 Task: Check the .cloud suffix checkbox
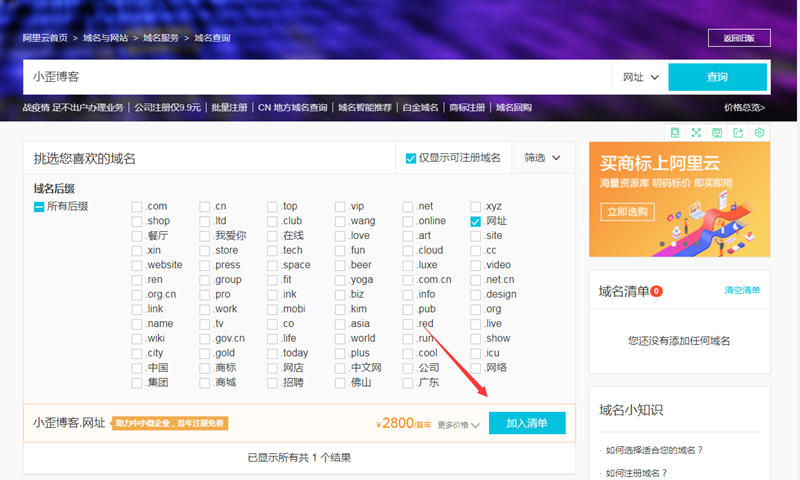click(408, 251)
